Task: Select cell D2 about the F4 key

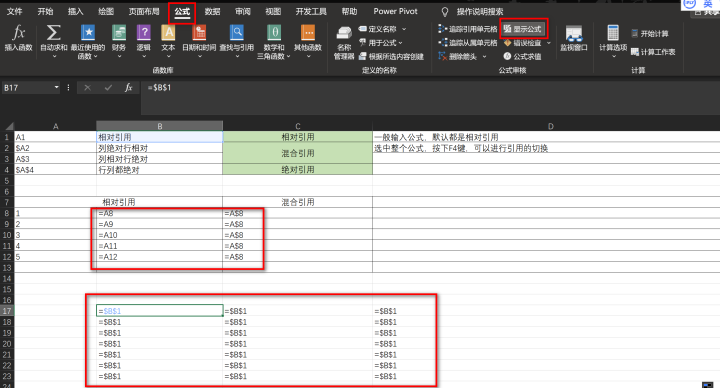Action: (x=546, y=148)
